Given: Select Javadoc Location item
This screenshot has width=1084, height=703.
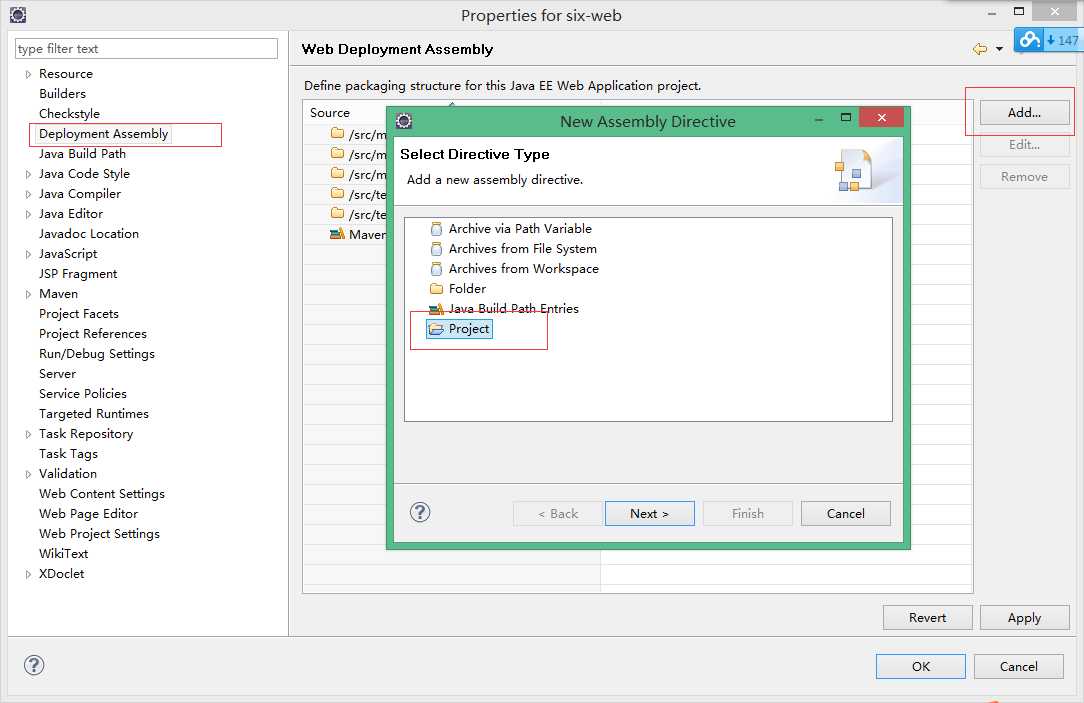Looking at the screenshot, I should 88,234.
